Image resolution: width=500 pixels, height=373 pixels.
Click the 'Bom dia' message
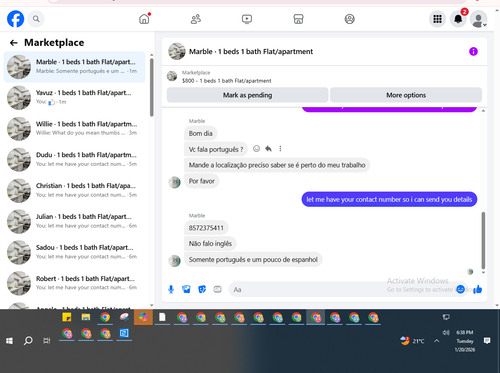point(200,133)
